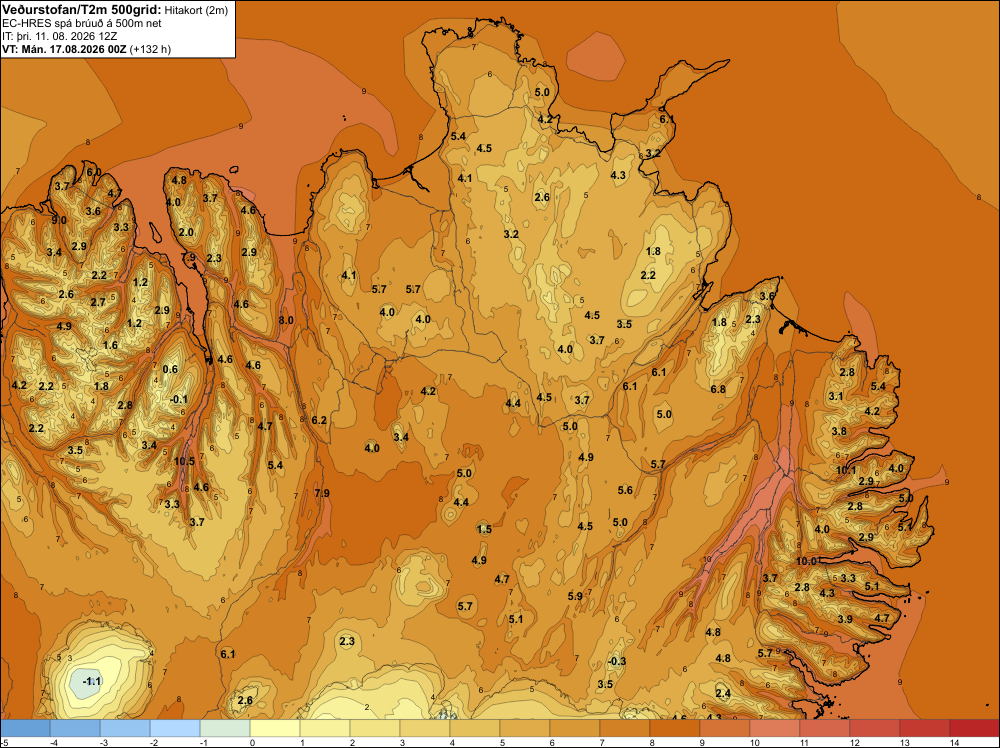The width and height of the screenshot is (1000, 748).
Task: Click the '8.0' temperature value
Action: coord(286,320)
